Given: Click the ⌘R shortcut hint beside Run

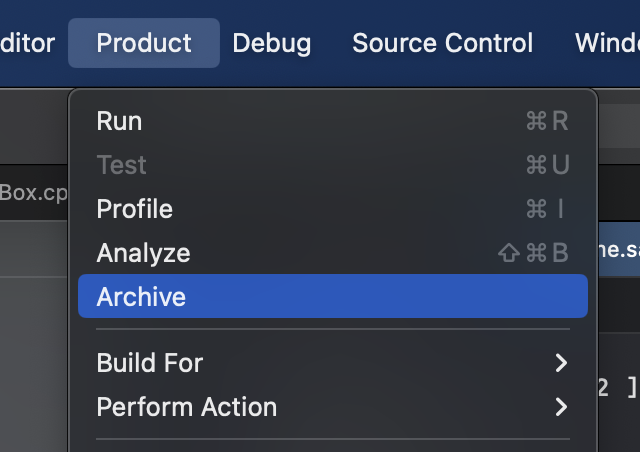Looking at the screenshot, I should tap(547, 121).
